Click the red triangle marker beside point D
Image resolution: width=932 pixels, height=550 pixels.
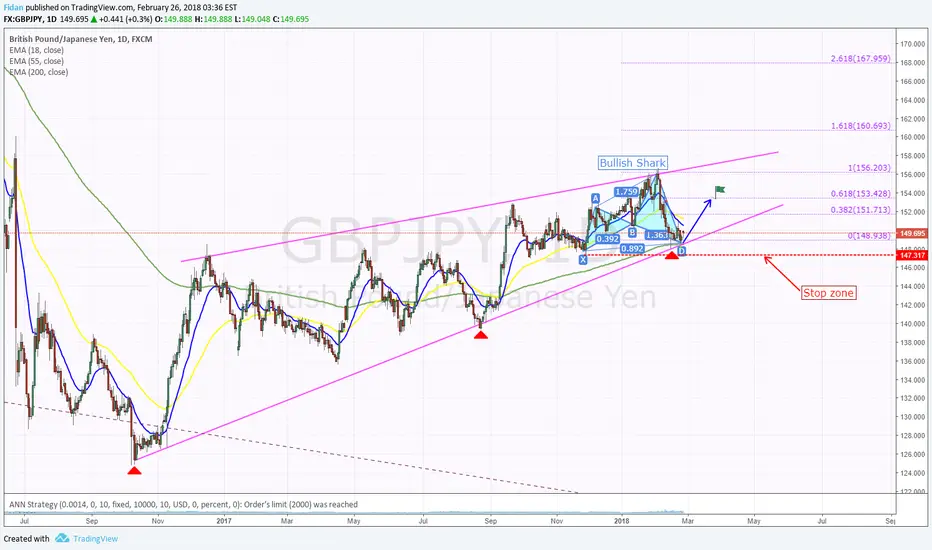(x=672, y=254)
